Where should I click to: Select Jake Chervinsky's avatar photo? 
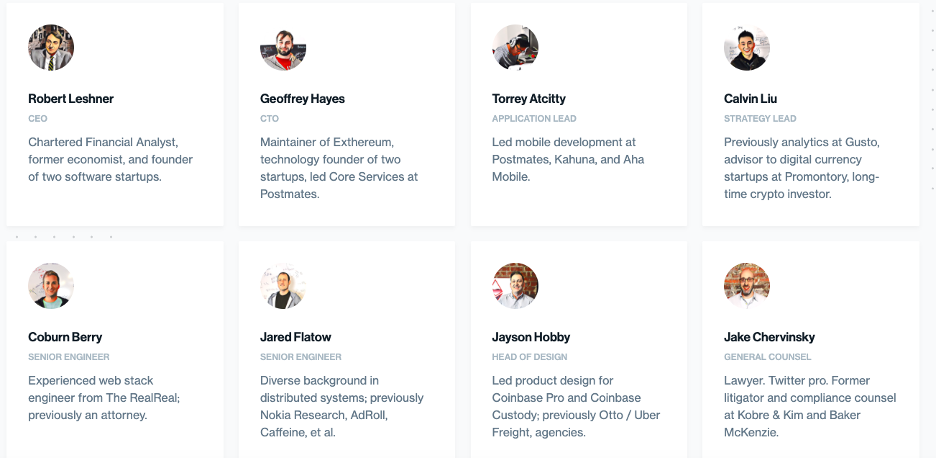coord(747,285)
